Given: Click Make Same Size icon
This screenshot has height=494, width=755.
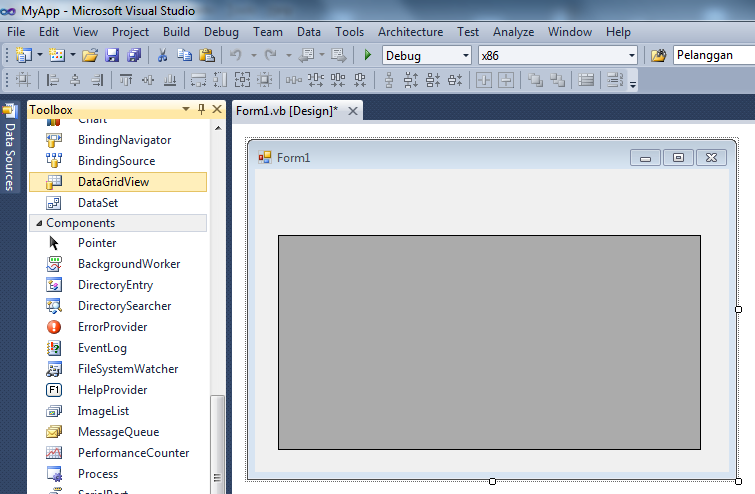Looking at the screenshot, I should 242,80.
